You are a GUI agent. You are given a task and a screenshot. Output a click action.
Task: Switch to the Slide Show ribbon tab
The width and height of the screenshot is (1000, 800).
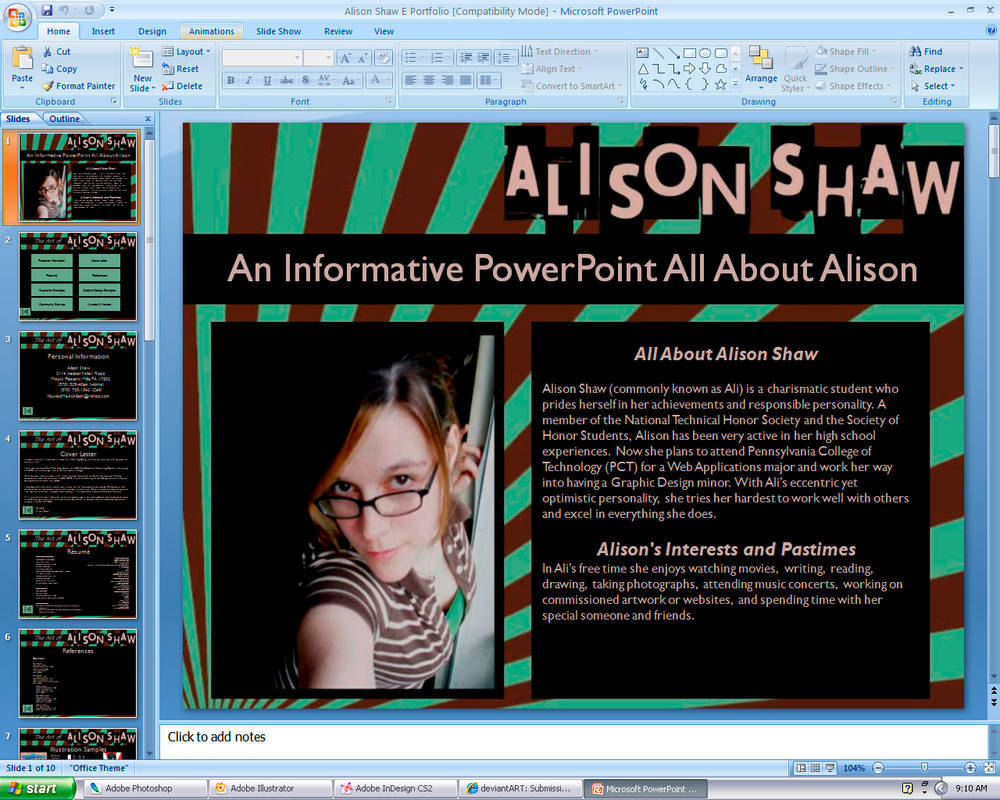pos(278,31)
